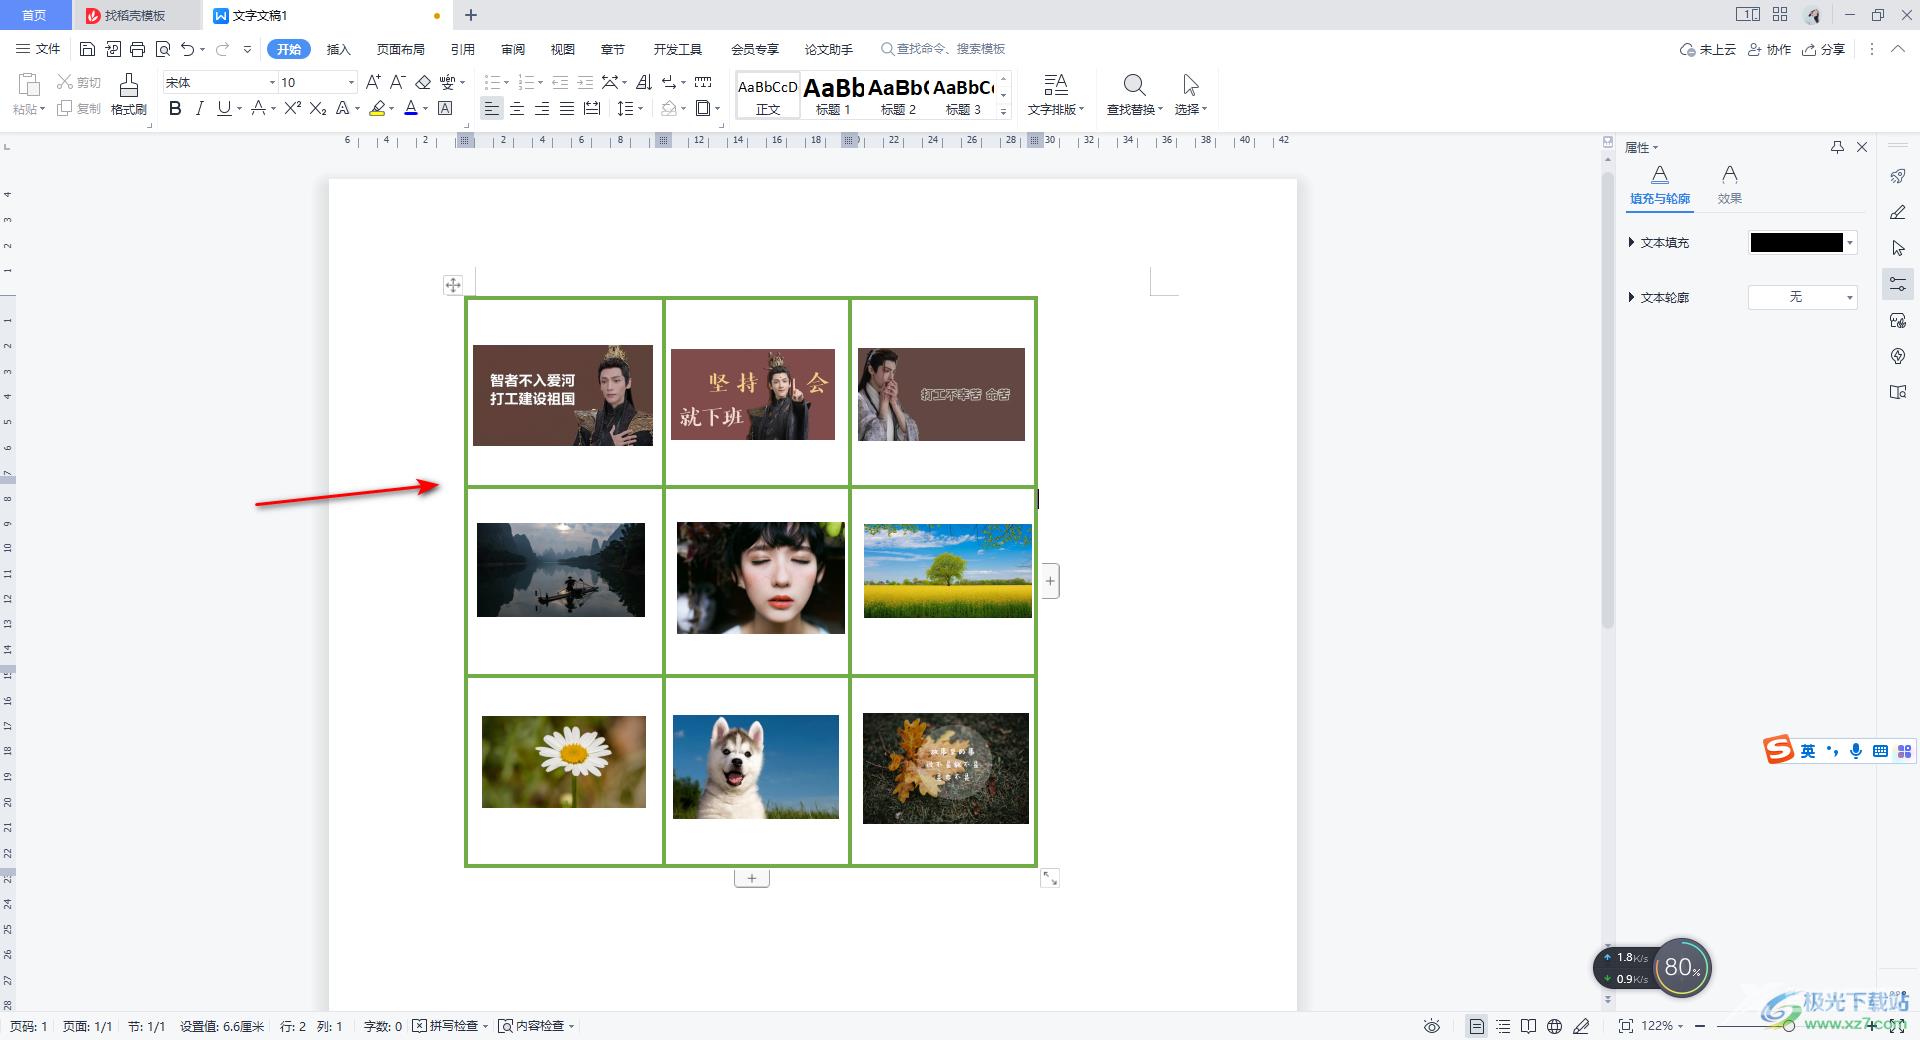The height and width of the screenshot is (1040, 1920).
Task: Pin the properties panel
Action: pos(1837,147)
